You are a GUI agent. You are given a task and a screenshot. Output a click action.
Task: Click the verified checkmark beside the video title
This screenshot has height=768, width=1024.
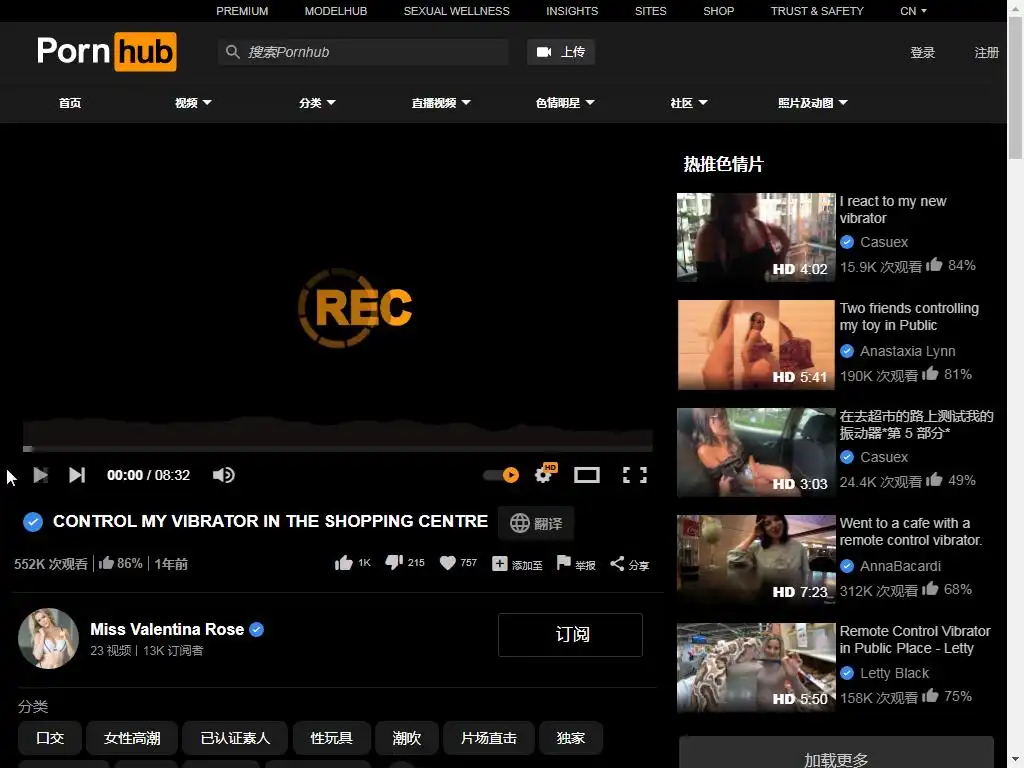click(x=33, y=521)
